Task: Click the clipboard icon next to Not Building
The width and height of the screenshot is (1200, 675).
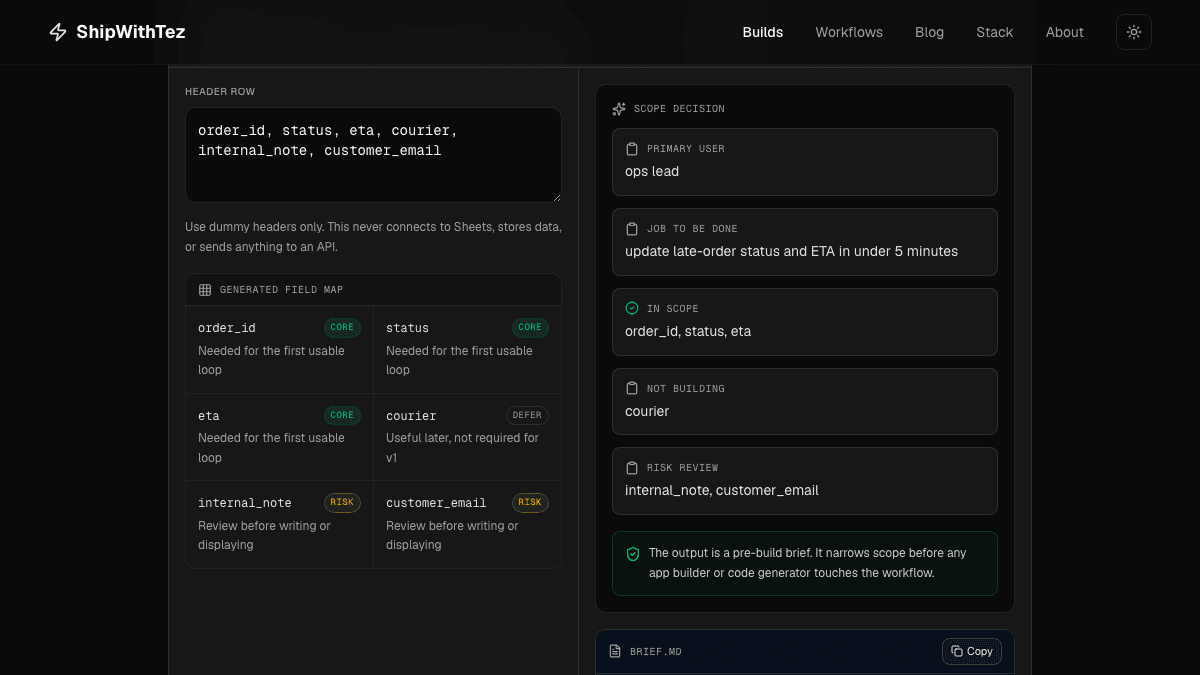Action: tap(632, 388)
